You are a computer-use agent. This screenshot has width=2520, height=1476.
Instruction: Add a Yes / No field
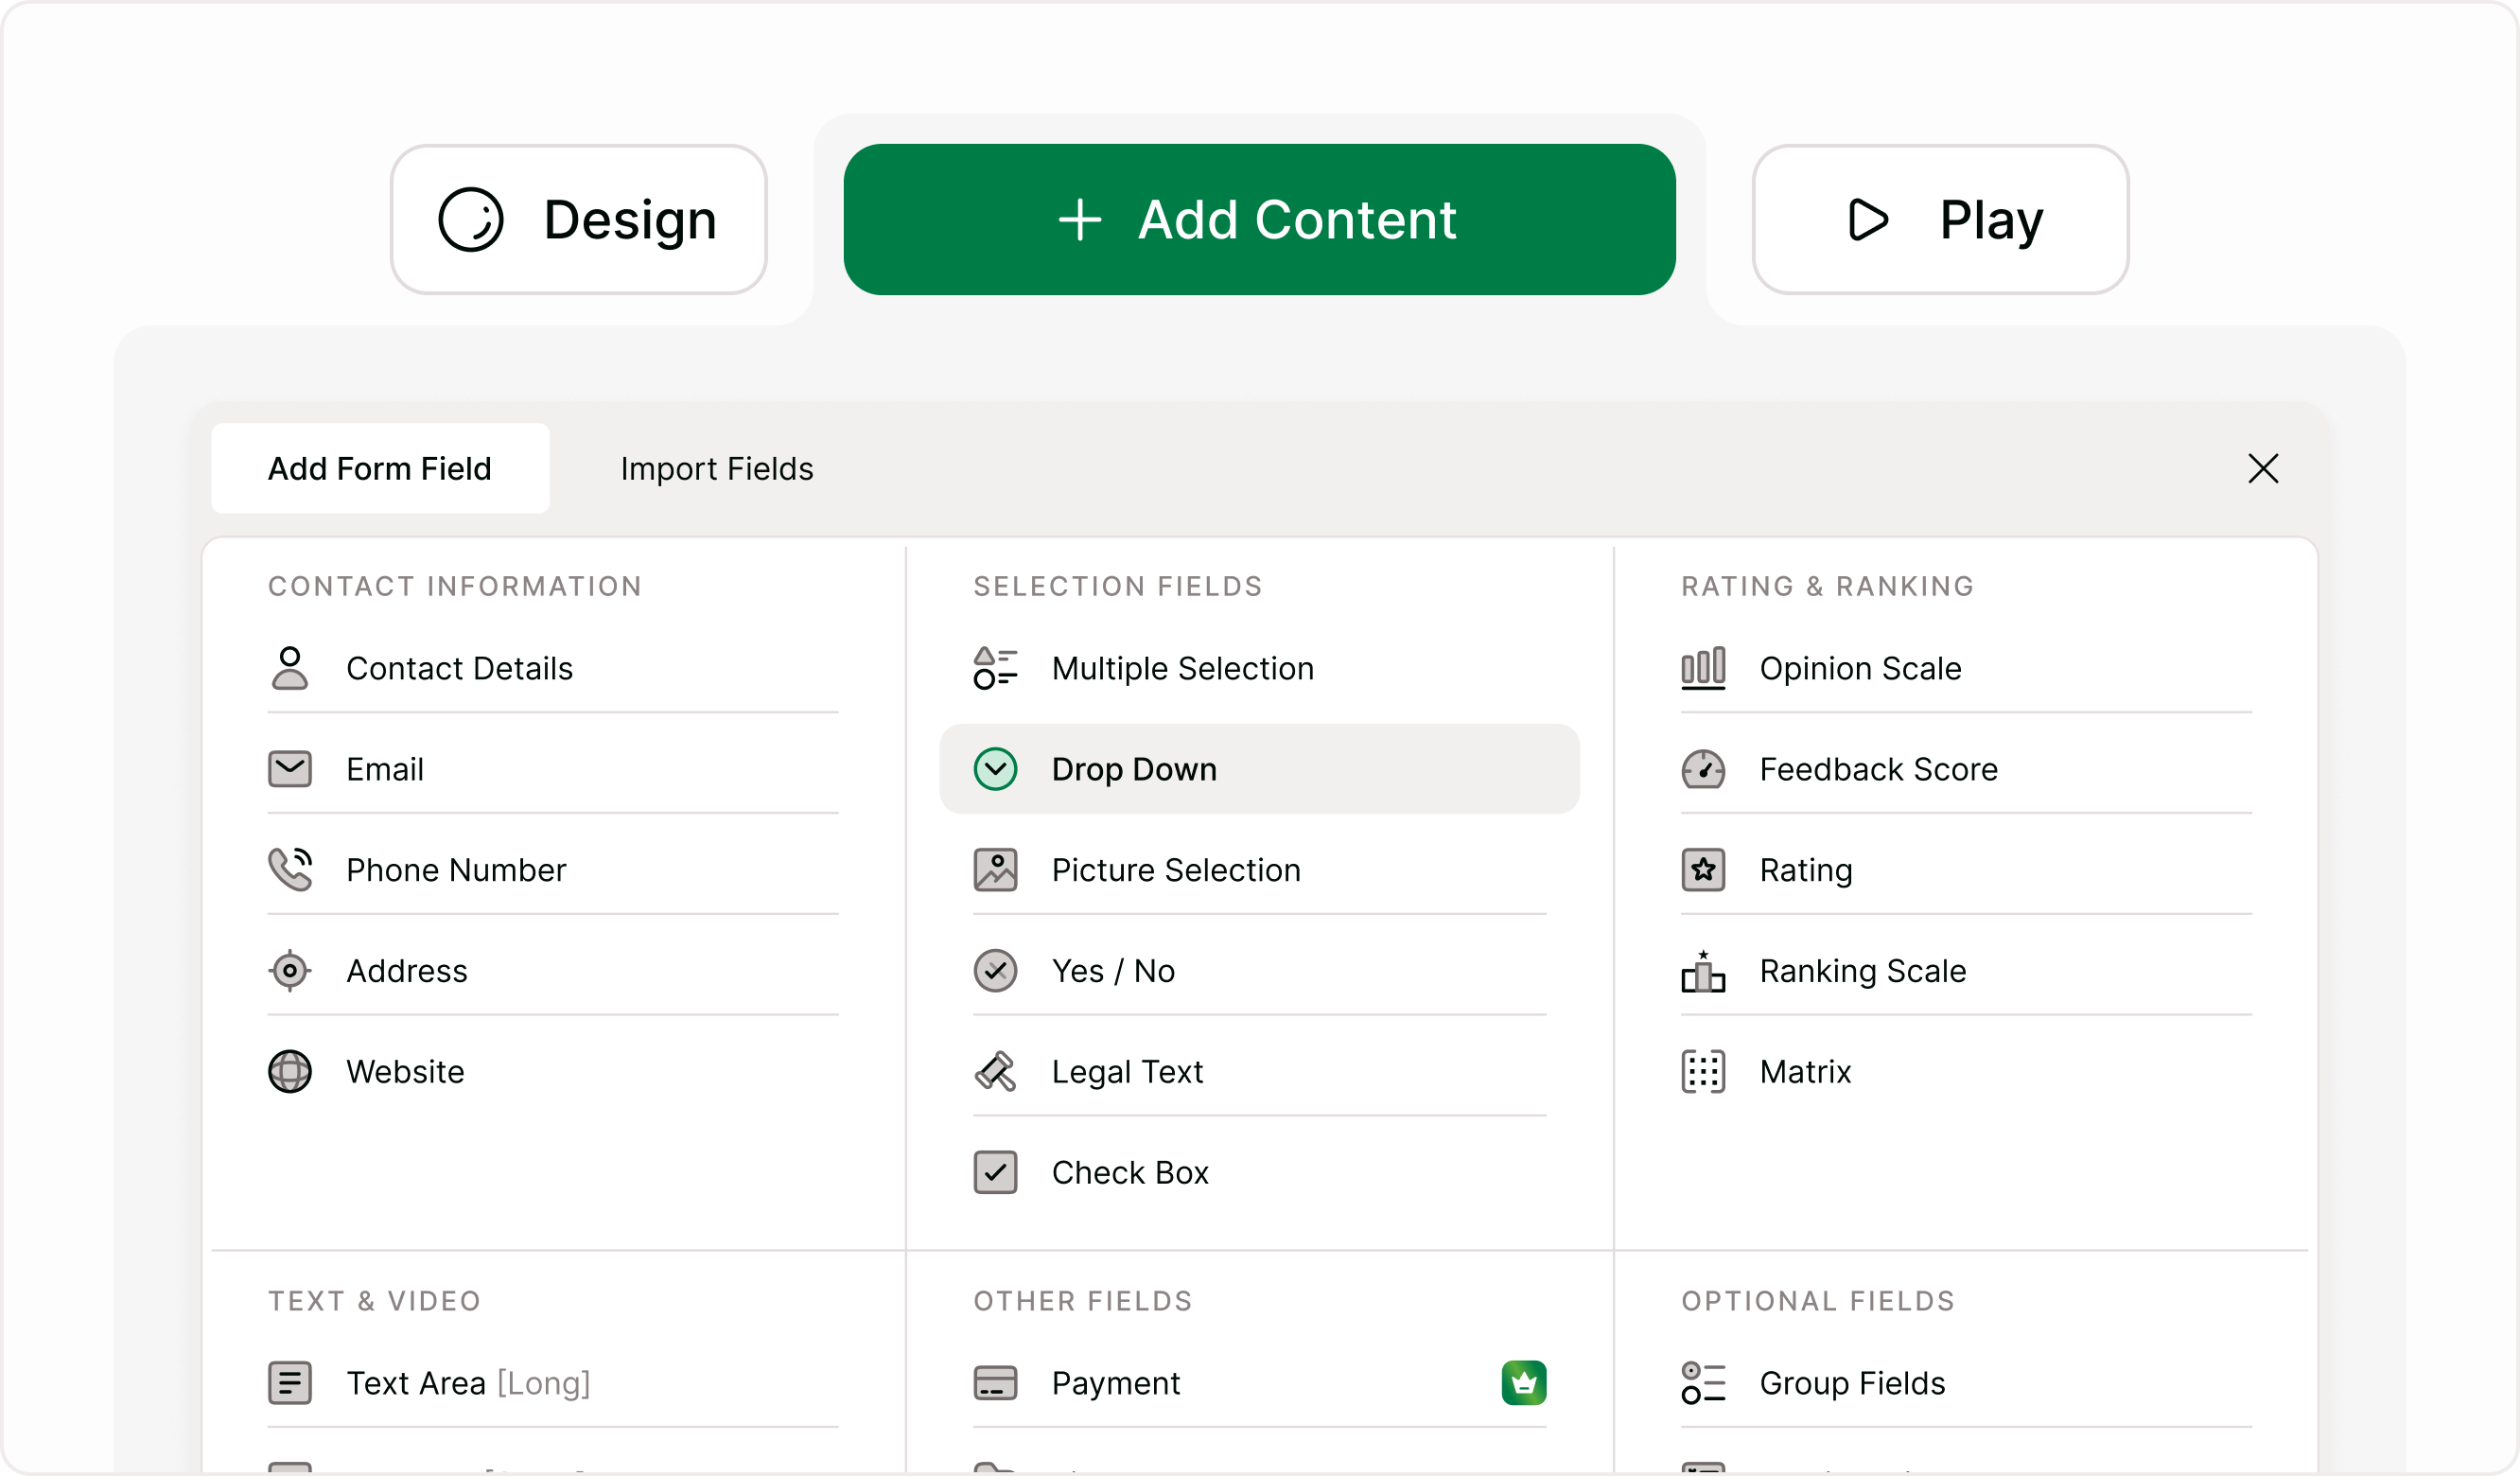[x=1260, y=971]
